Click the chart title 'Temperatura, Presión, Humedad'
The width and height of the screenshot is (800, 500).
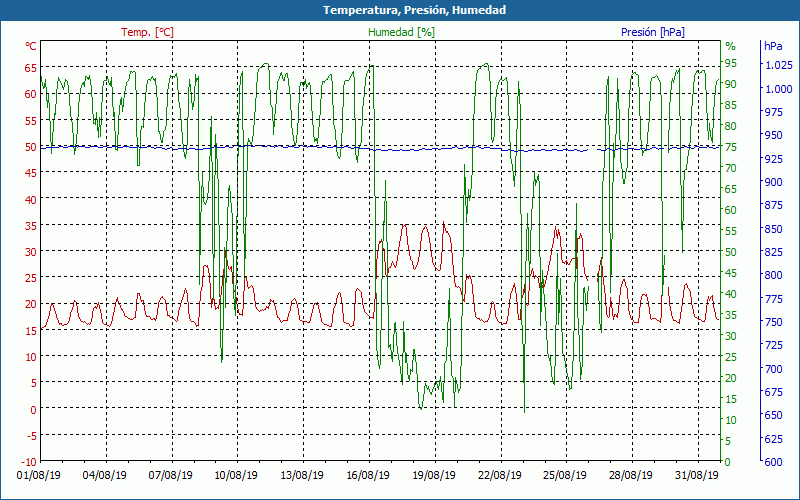pos(414,10)
